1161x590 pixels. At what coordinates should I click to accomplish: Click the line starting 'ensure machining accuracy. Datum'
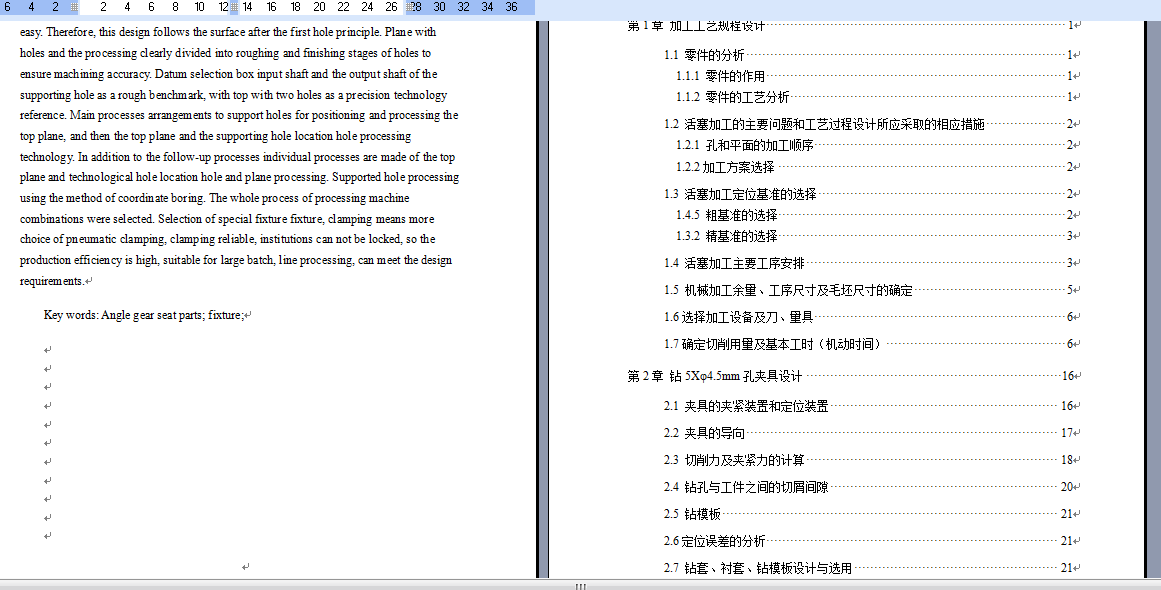[x=229, y=74]
